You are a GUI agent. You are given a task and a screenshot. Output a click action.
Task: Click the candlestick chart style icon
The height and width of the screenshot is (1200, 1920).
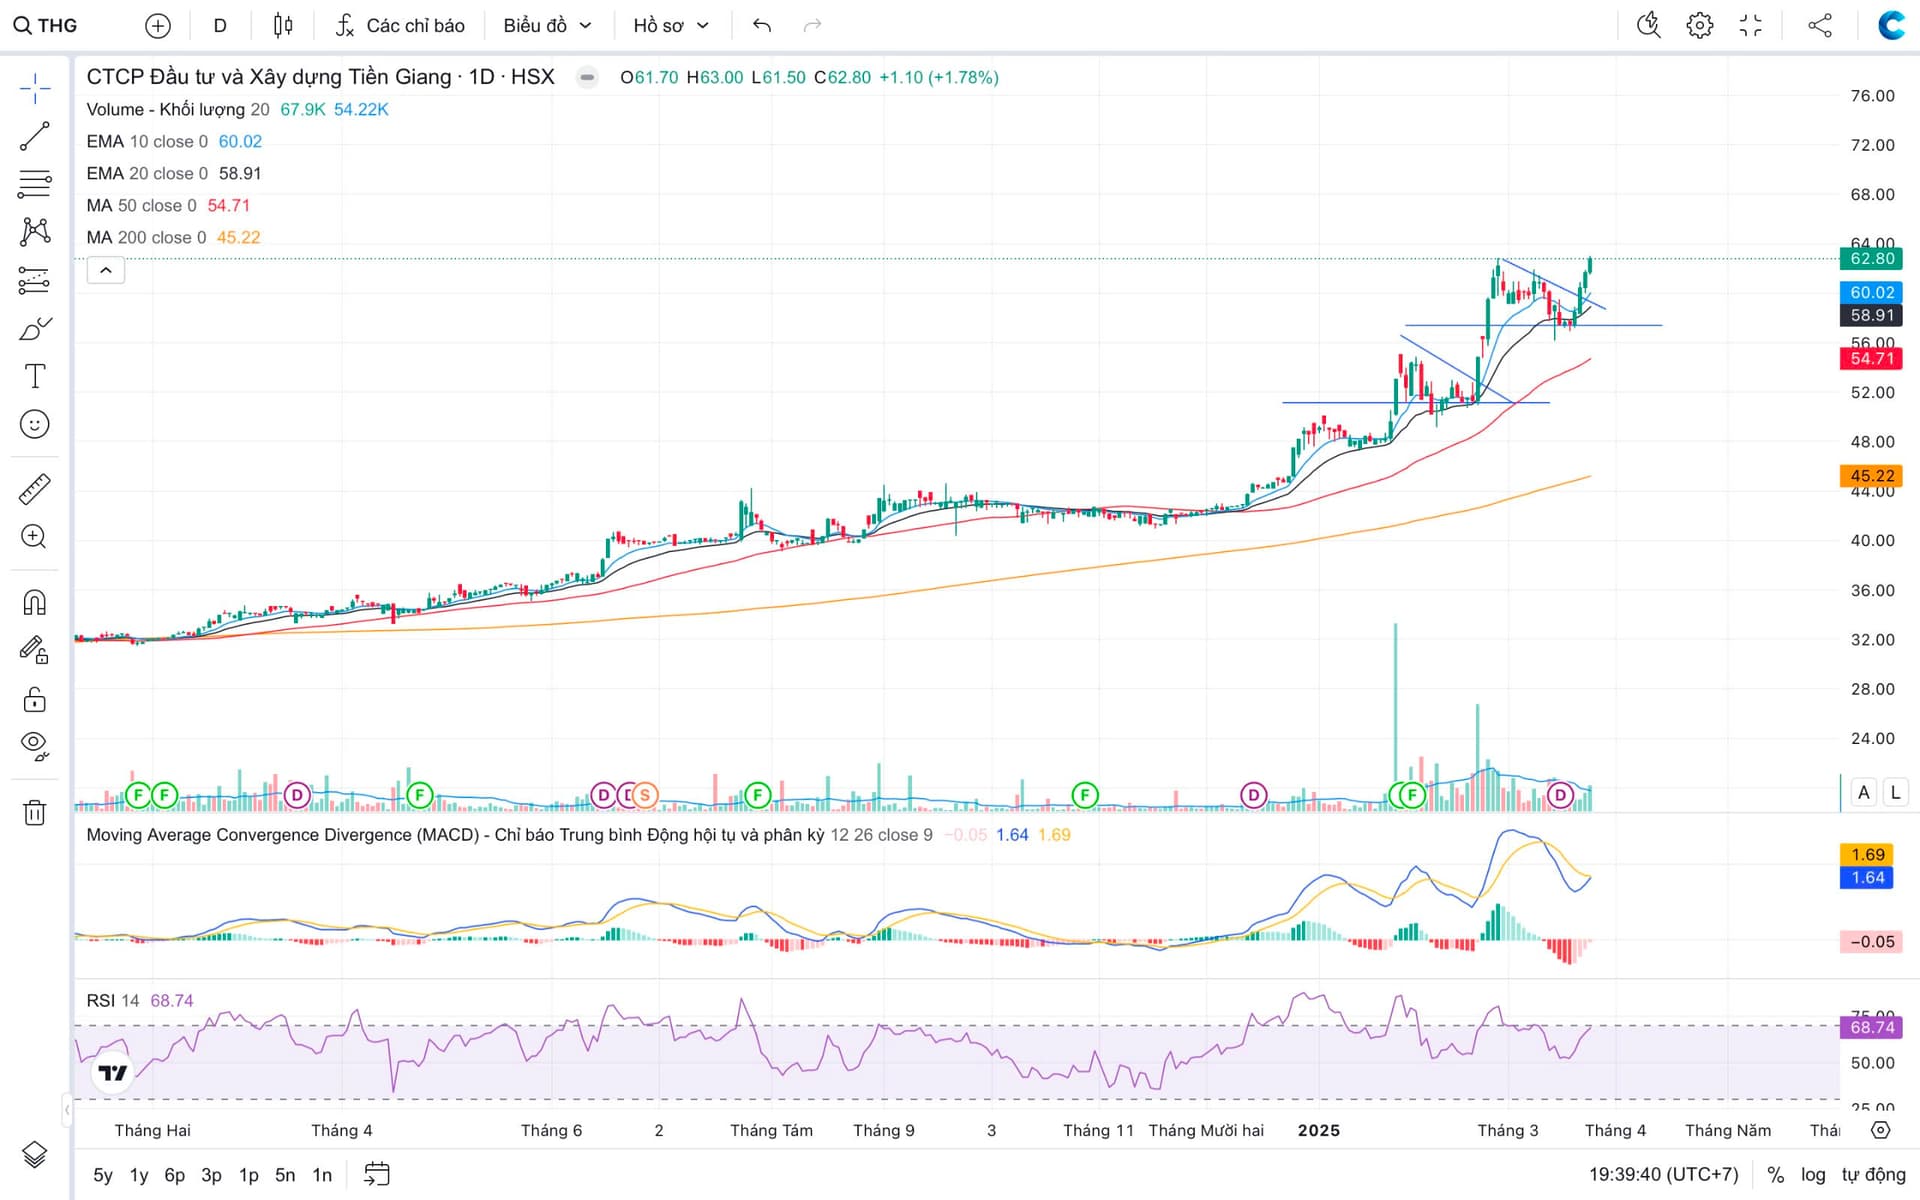[x=283, y=25]
